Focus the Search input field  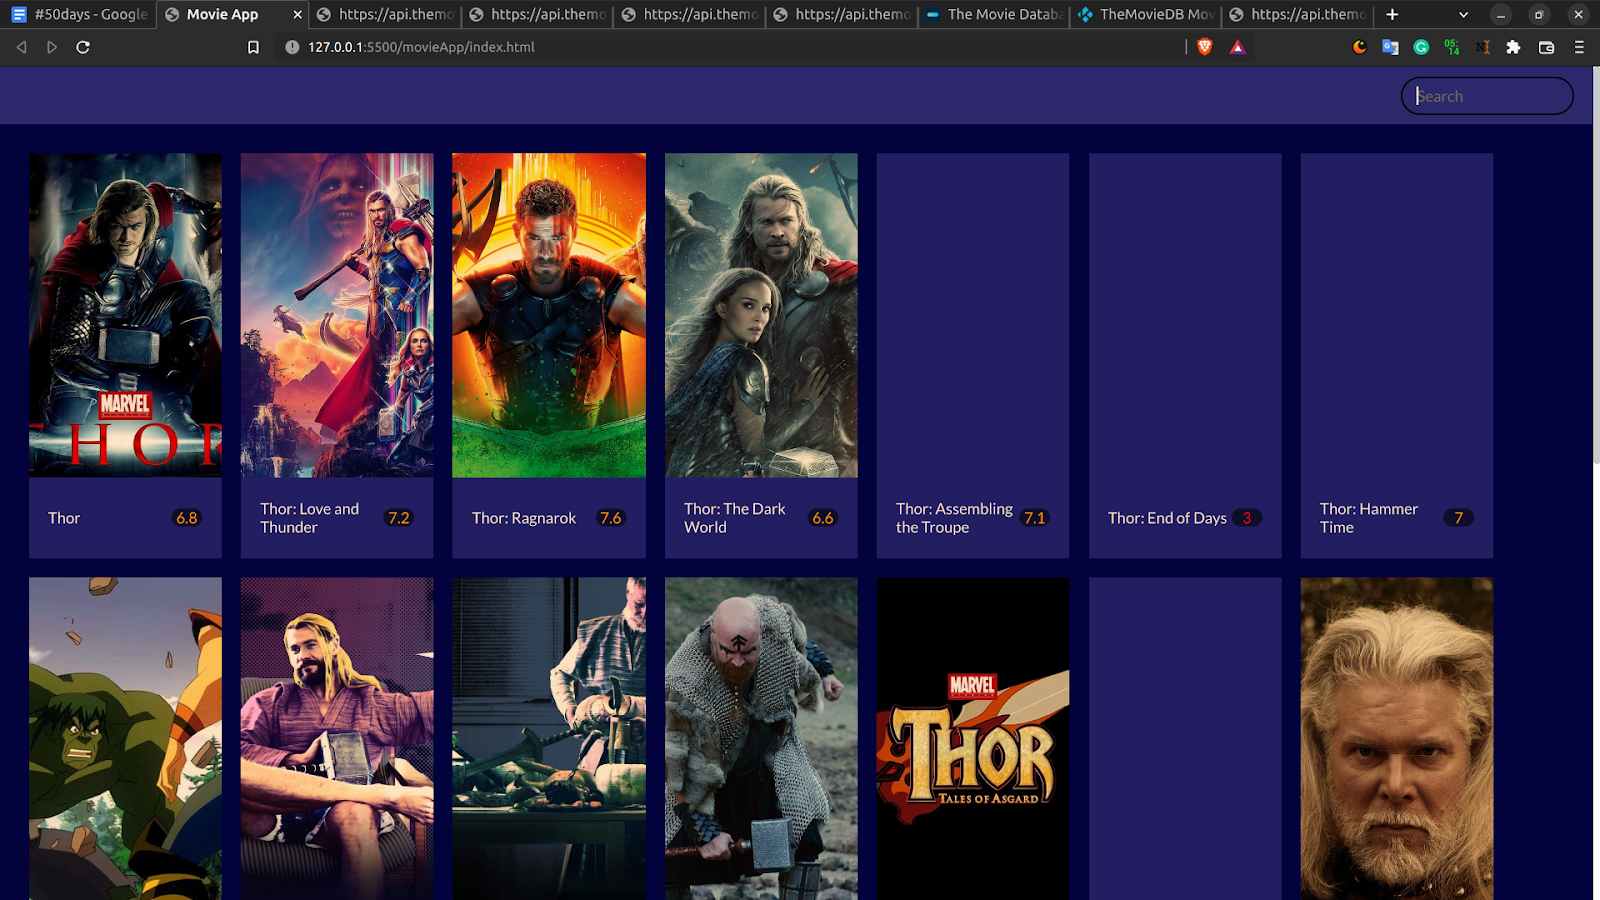(1487, 96)
